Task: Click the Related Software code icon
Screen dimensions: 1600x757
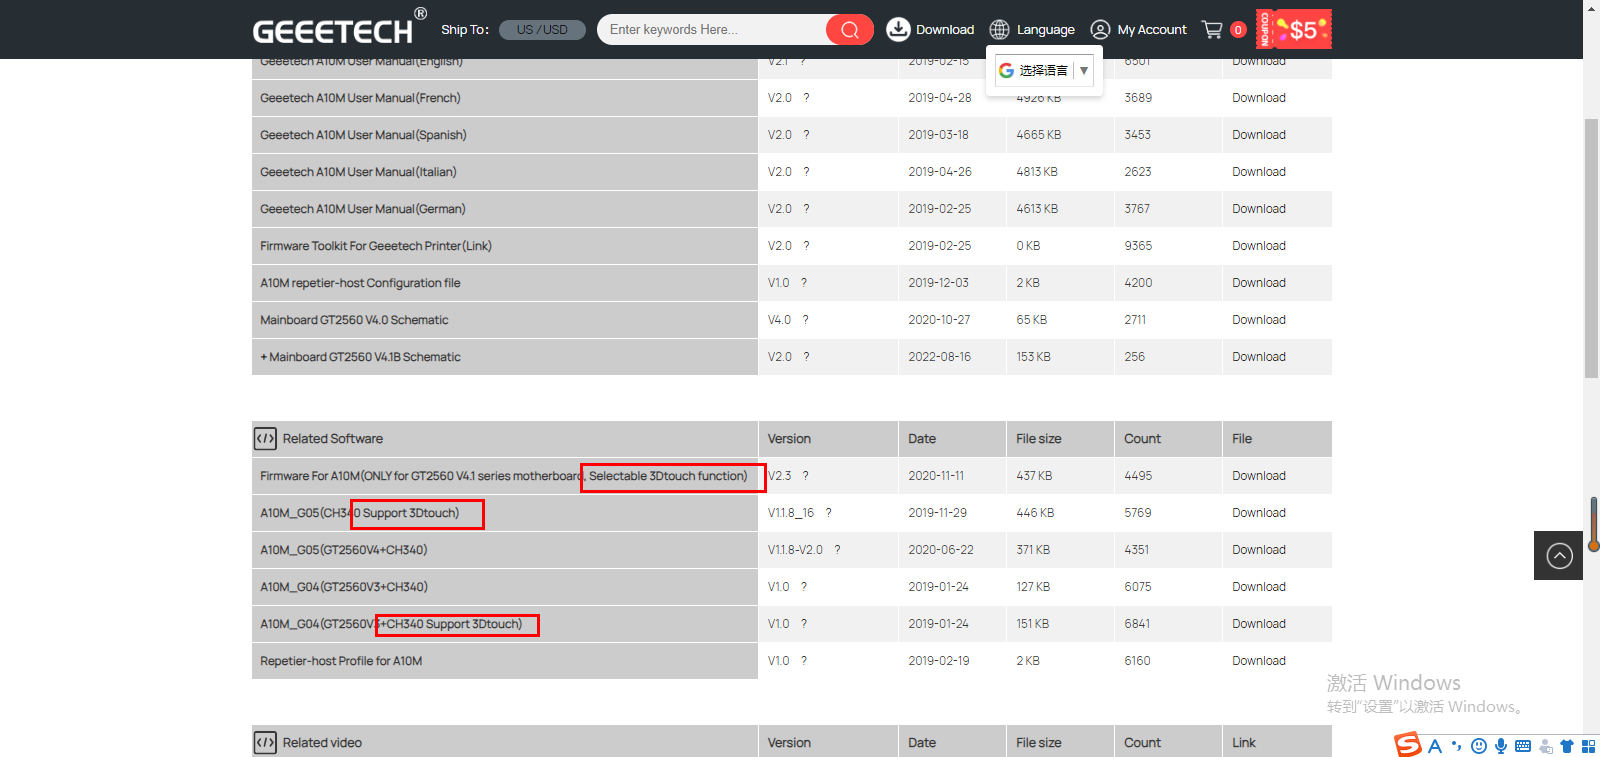Action: coord(265,438)
